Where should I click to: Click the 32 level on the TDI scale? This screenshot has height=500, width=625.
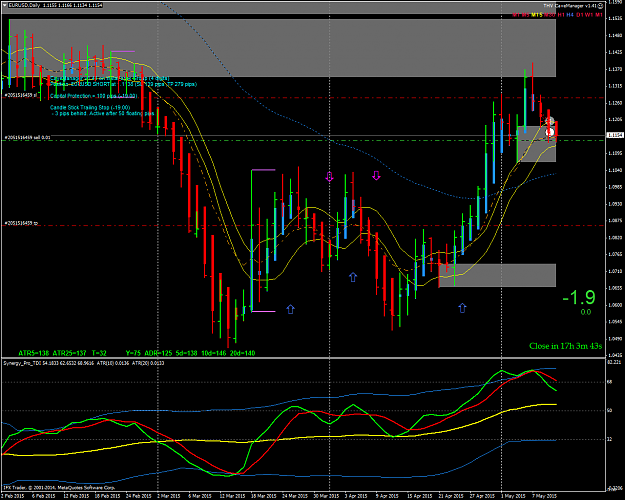click(x=609, y=439)
